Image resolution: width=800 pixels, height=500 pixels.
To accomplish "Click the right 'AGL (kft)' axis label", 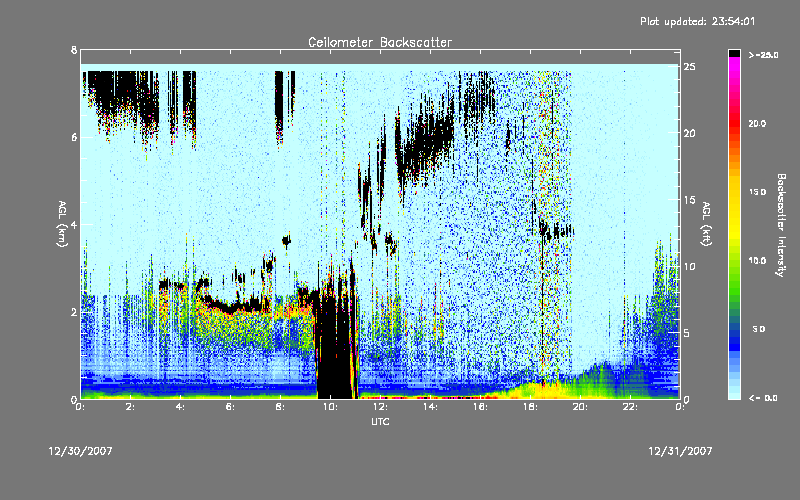I will coord(706,224).
